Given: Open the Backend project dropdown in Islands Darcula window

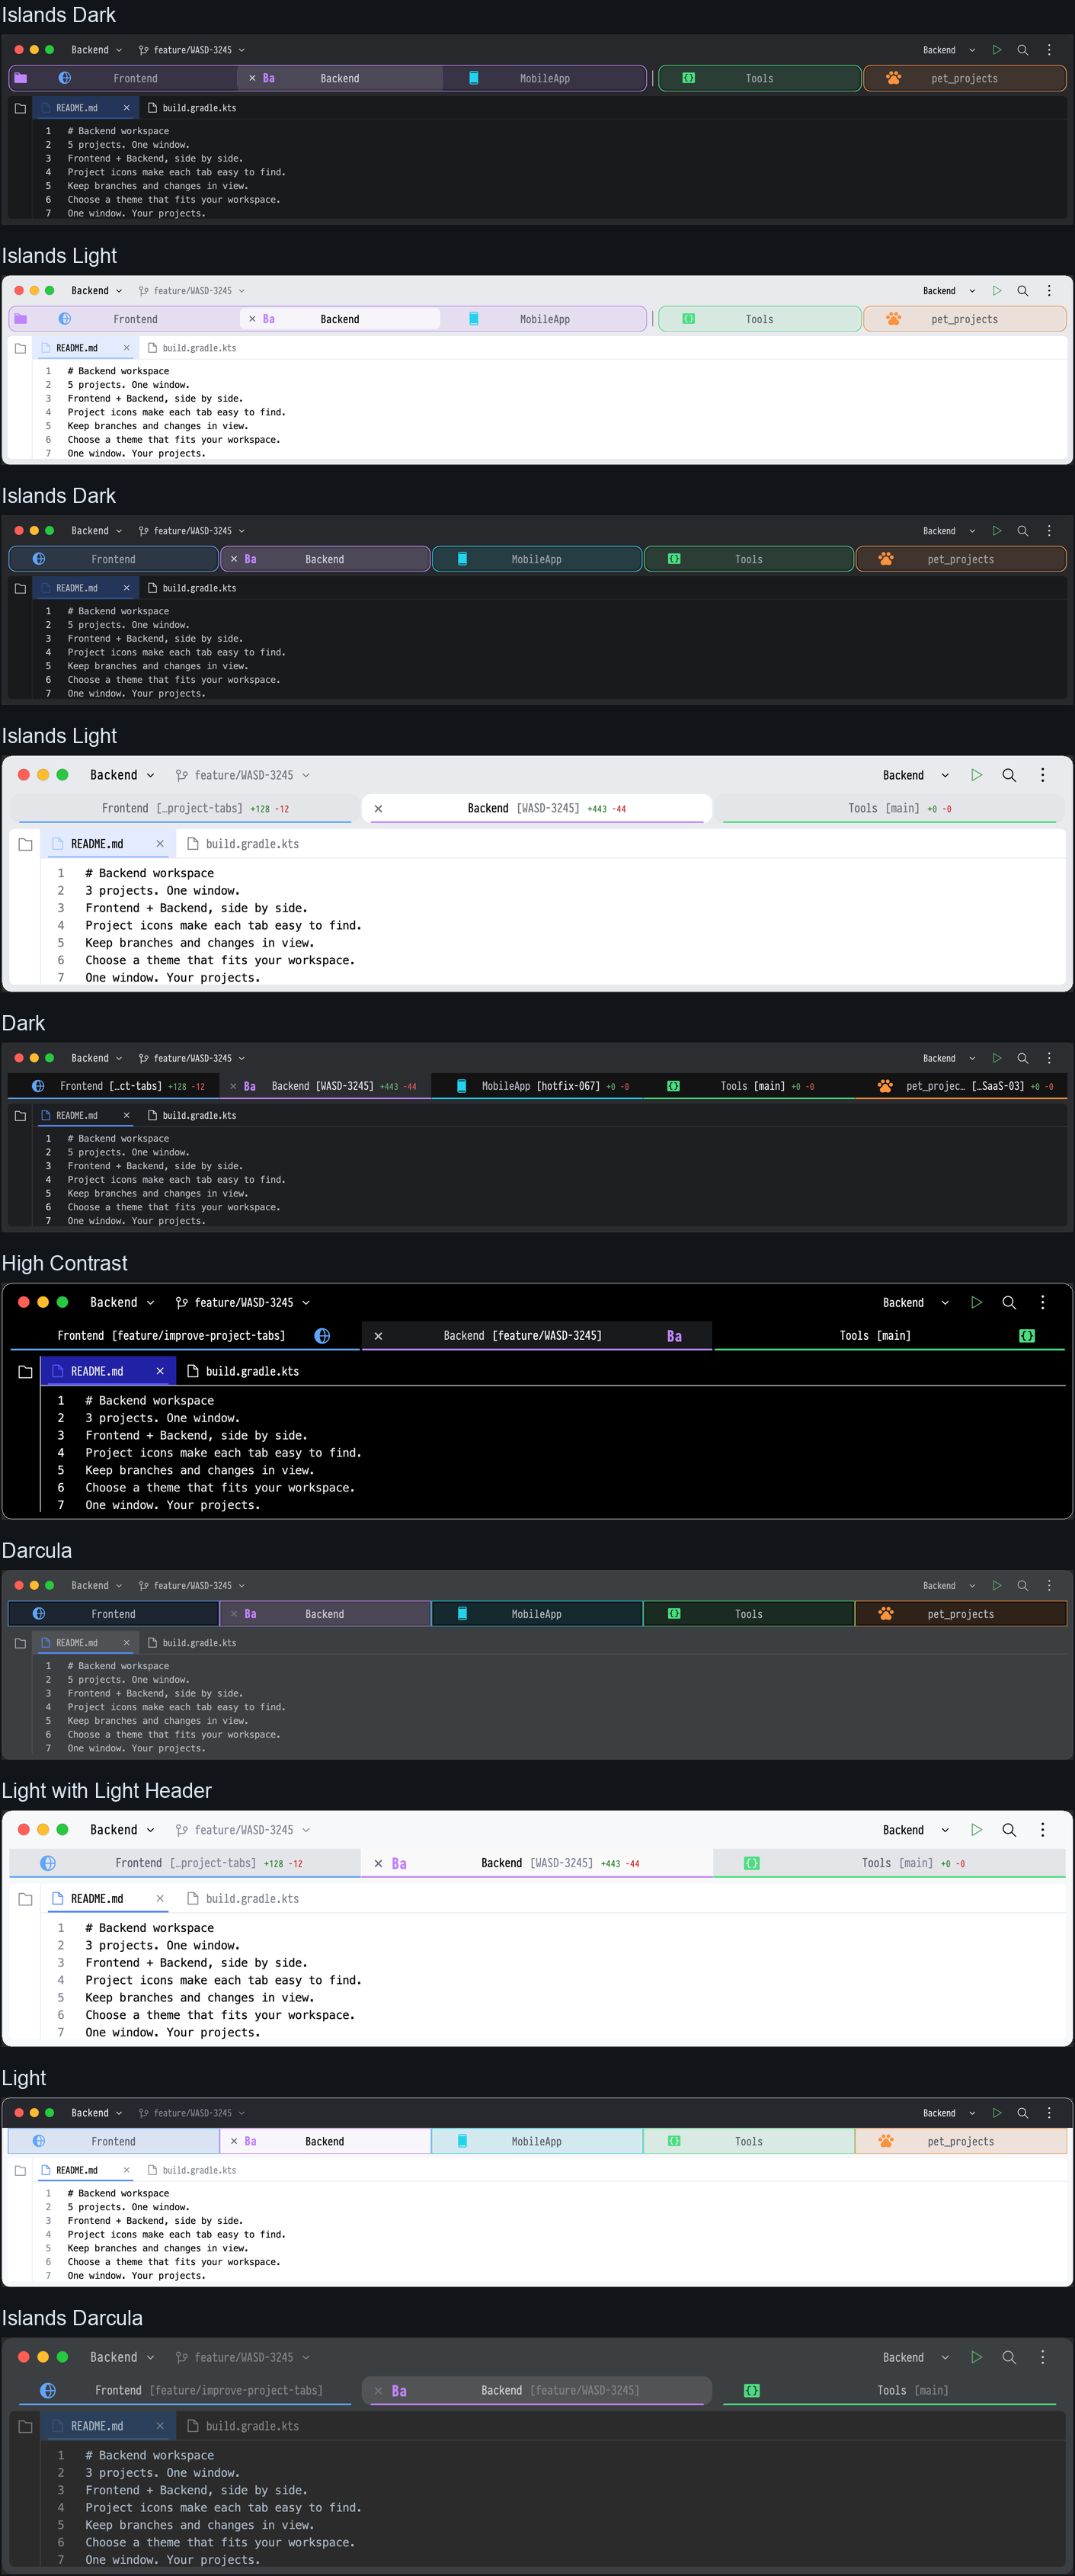Looking at the screenshot, I should [x=122, y=2357].
